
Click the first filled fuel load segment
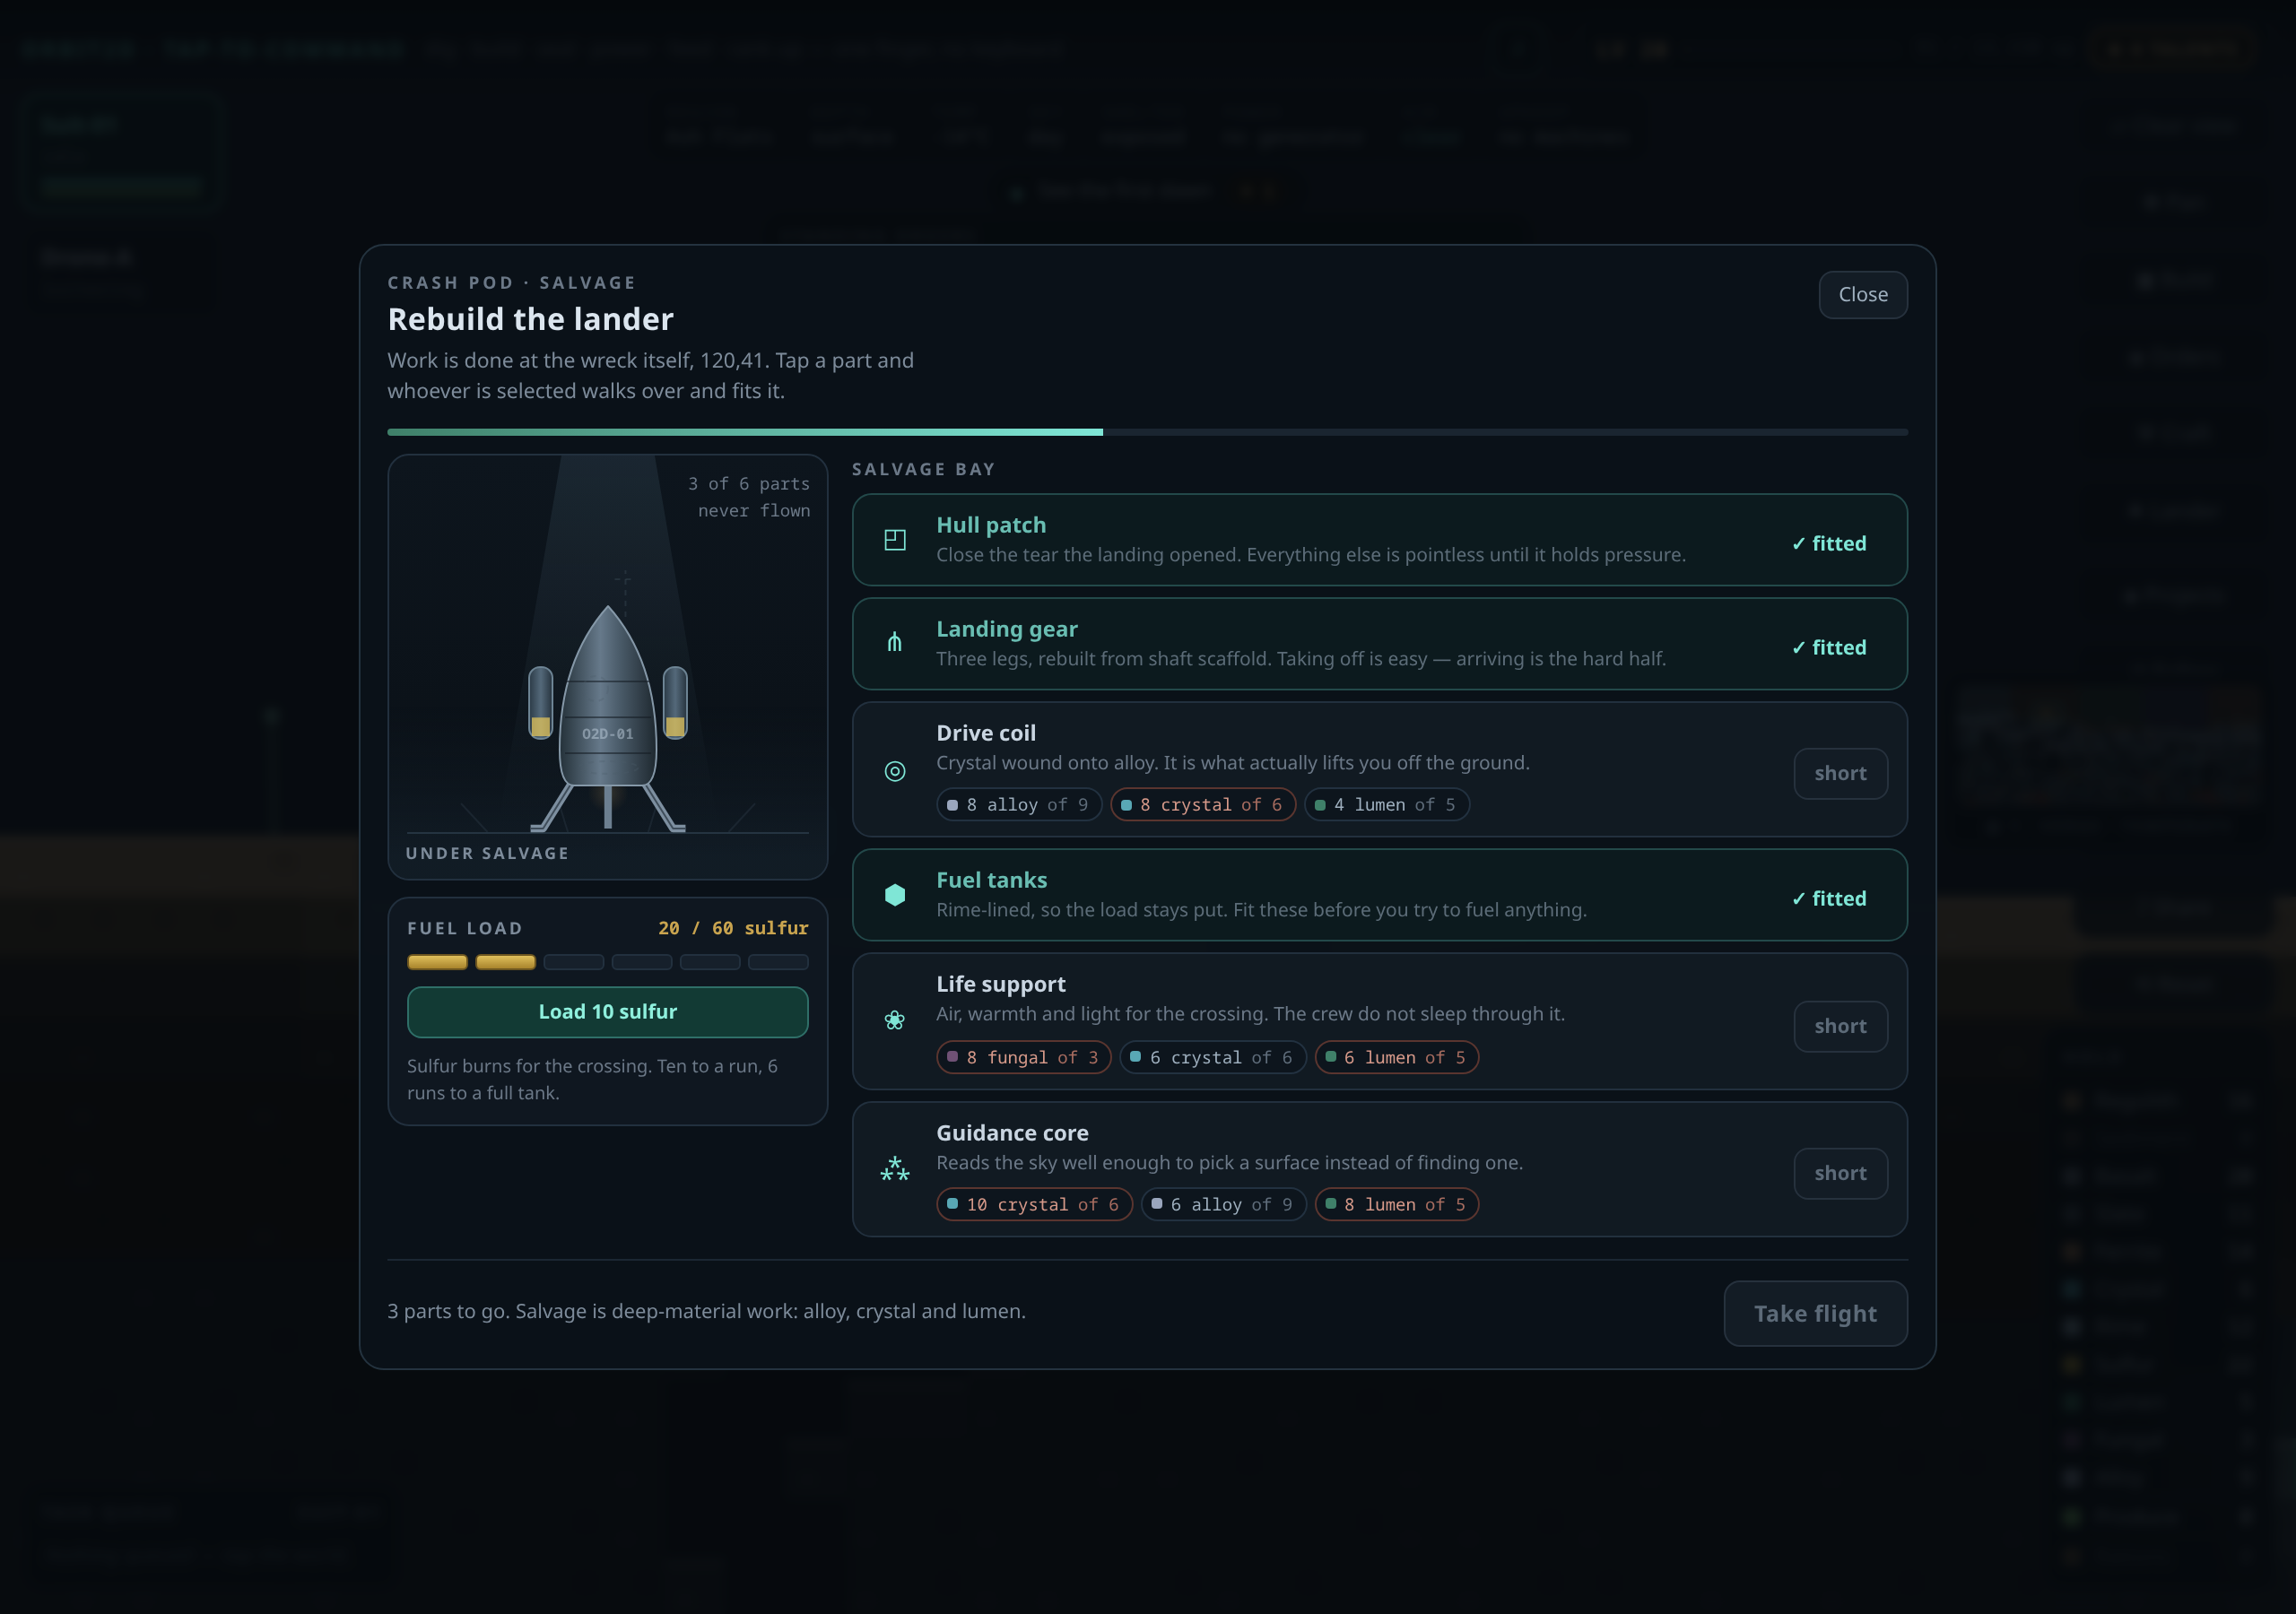tap(437, 962)
